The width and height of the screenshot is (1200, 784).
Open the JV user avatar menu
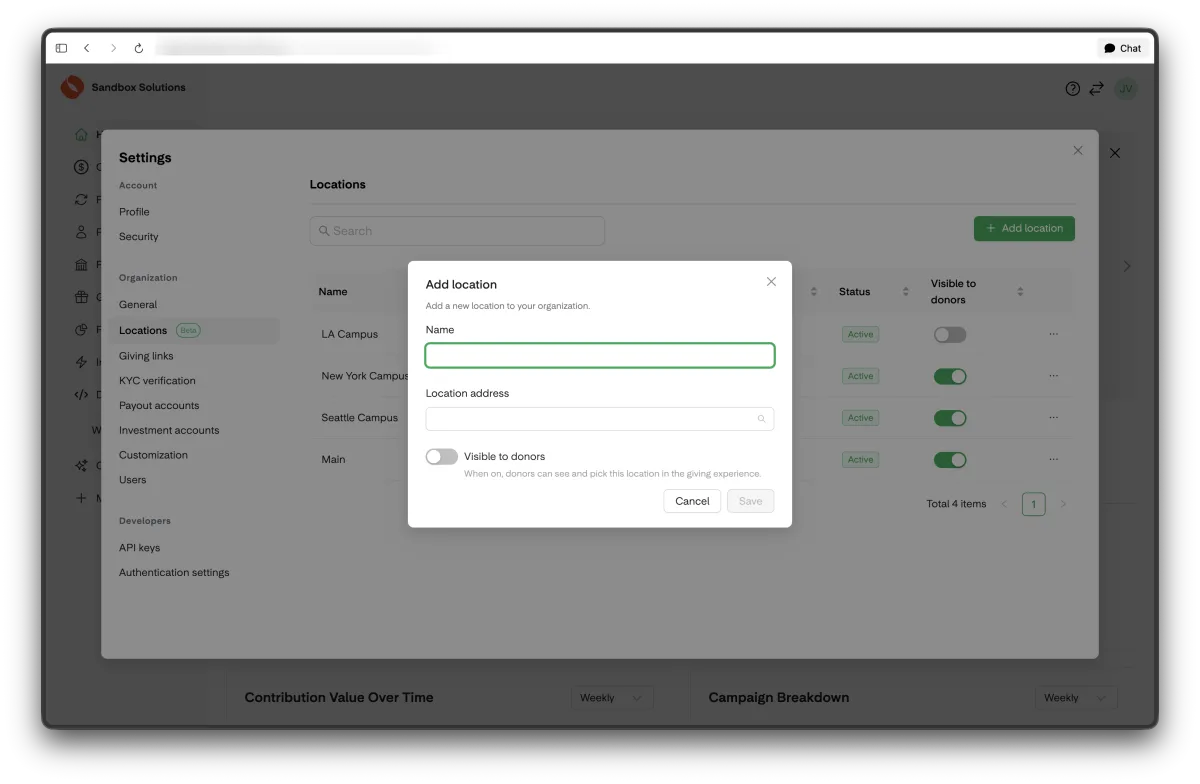point(1126,89)
